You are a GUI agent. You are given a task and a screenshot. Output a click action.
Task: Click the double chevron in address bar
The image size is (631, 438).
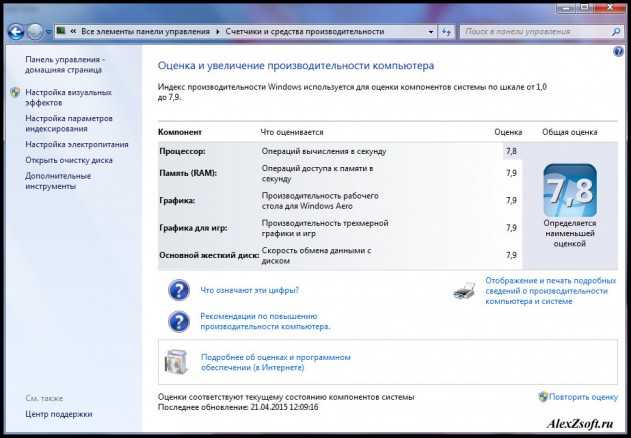74,31
